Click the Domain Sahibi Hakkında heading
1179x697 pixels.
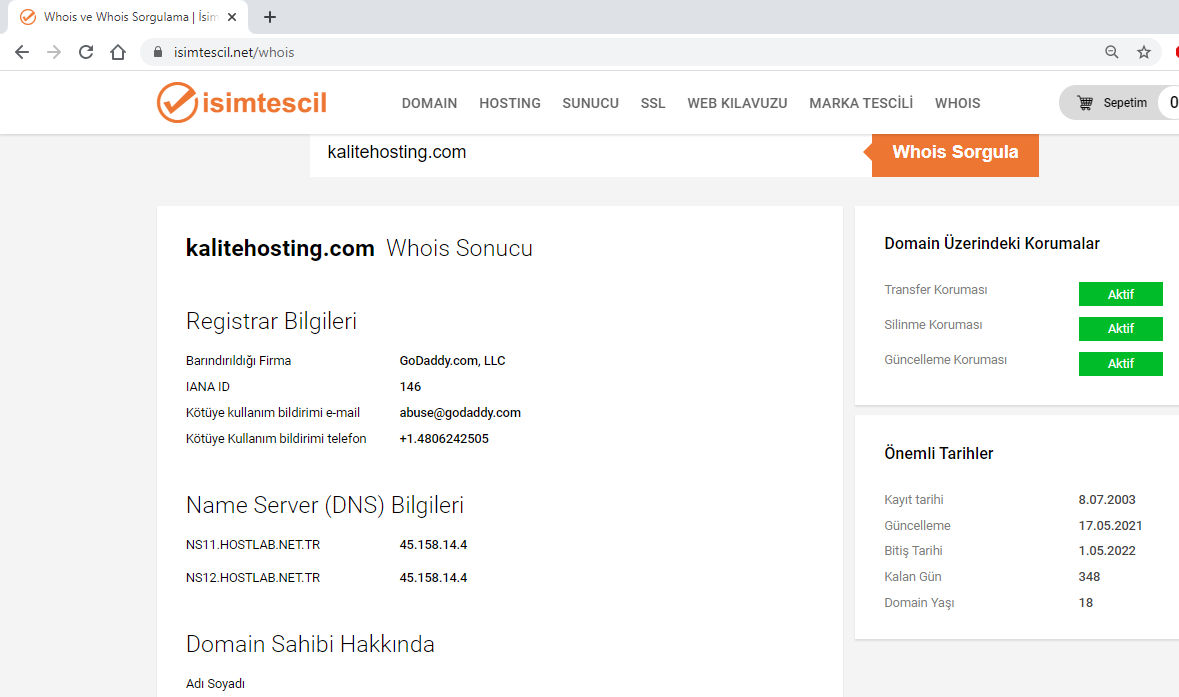click(310, 644)
